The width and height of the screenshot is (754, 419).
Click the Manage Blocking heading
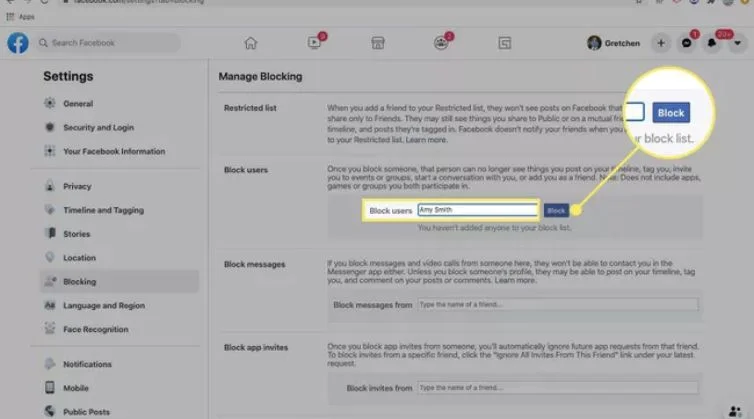260,76
